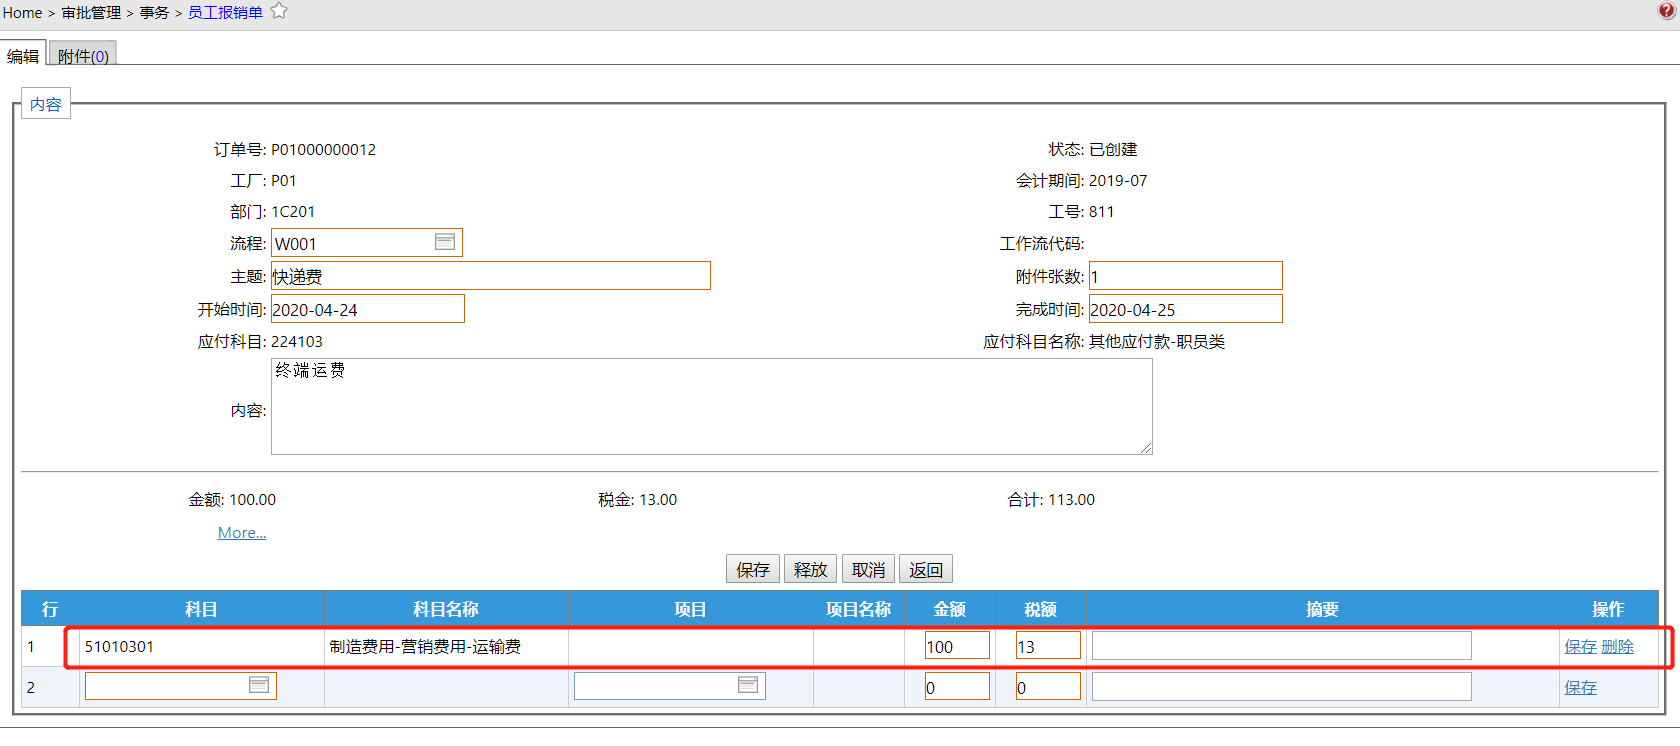
Task: Switch to the 附件(0) tab
Action: [83, 55]
